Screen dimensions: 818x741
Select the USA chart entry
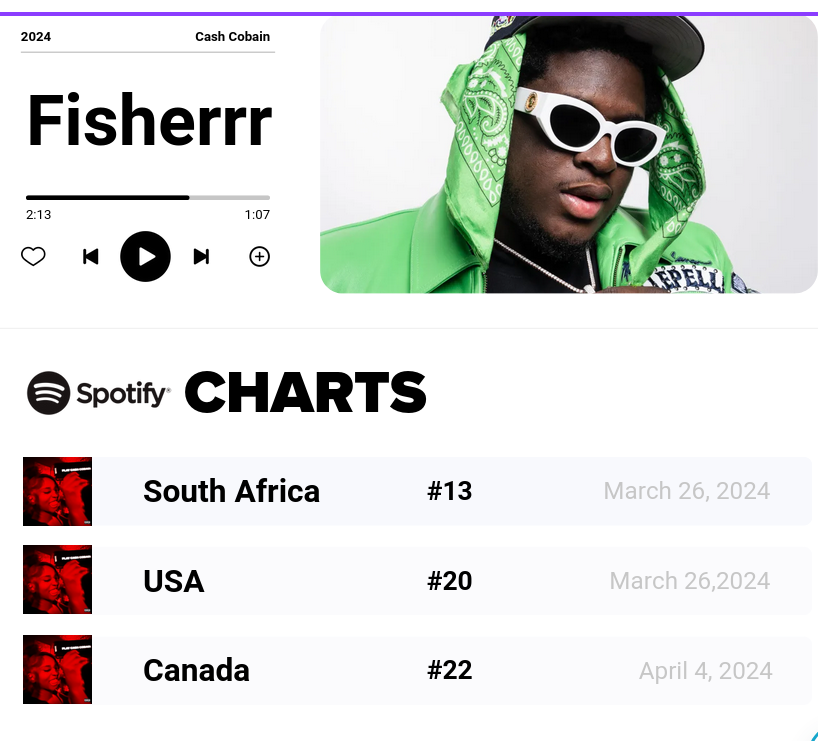pos(417,580)
